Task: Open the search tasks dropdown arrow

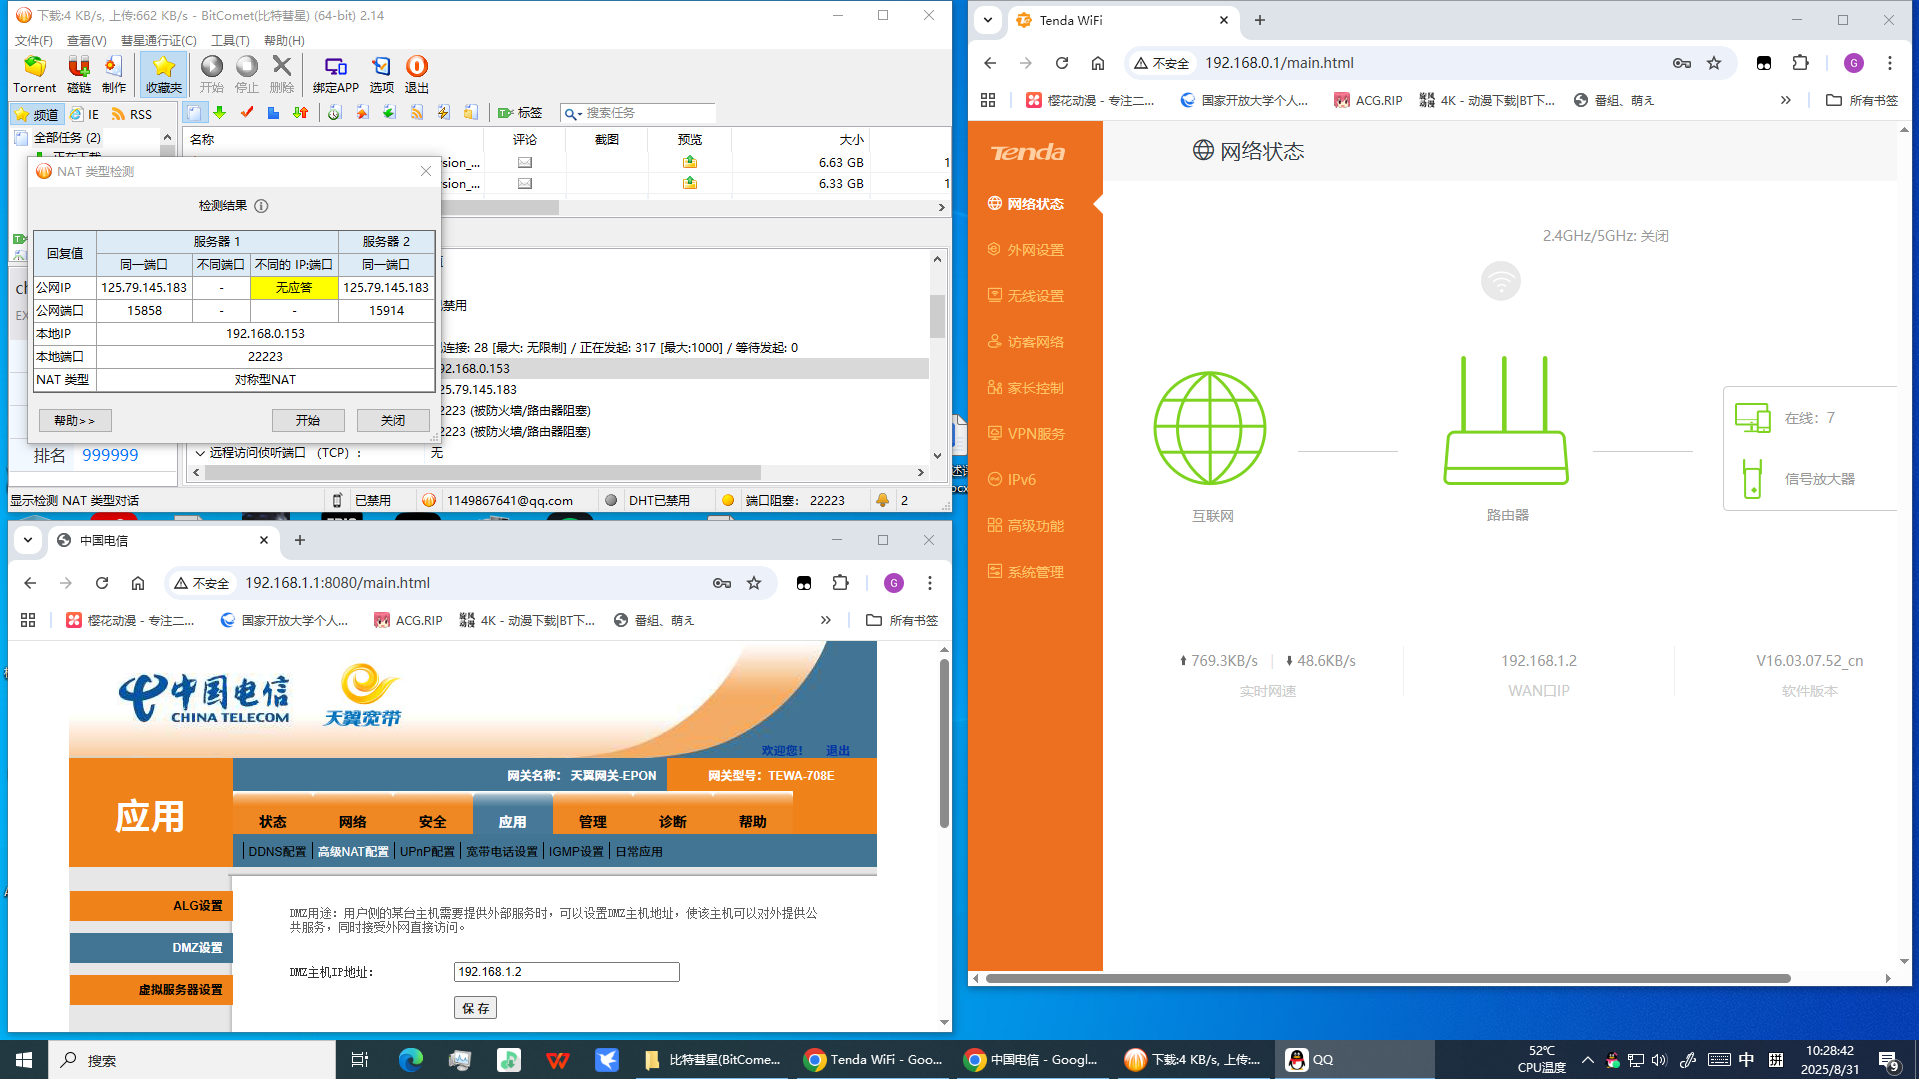Action: pos(573,114)
